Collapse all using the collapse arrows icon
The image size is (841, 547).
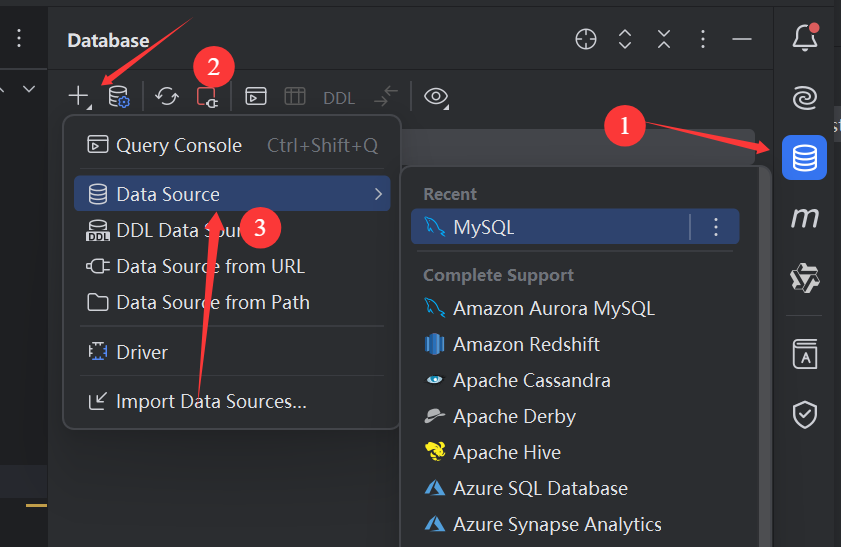(664, 39)
